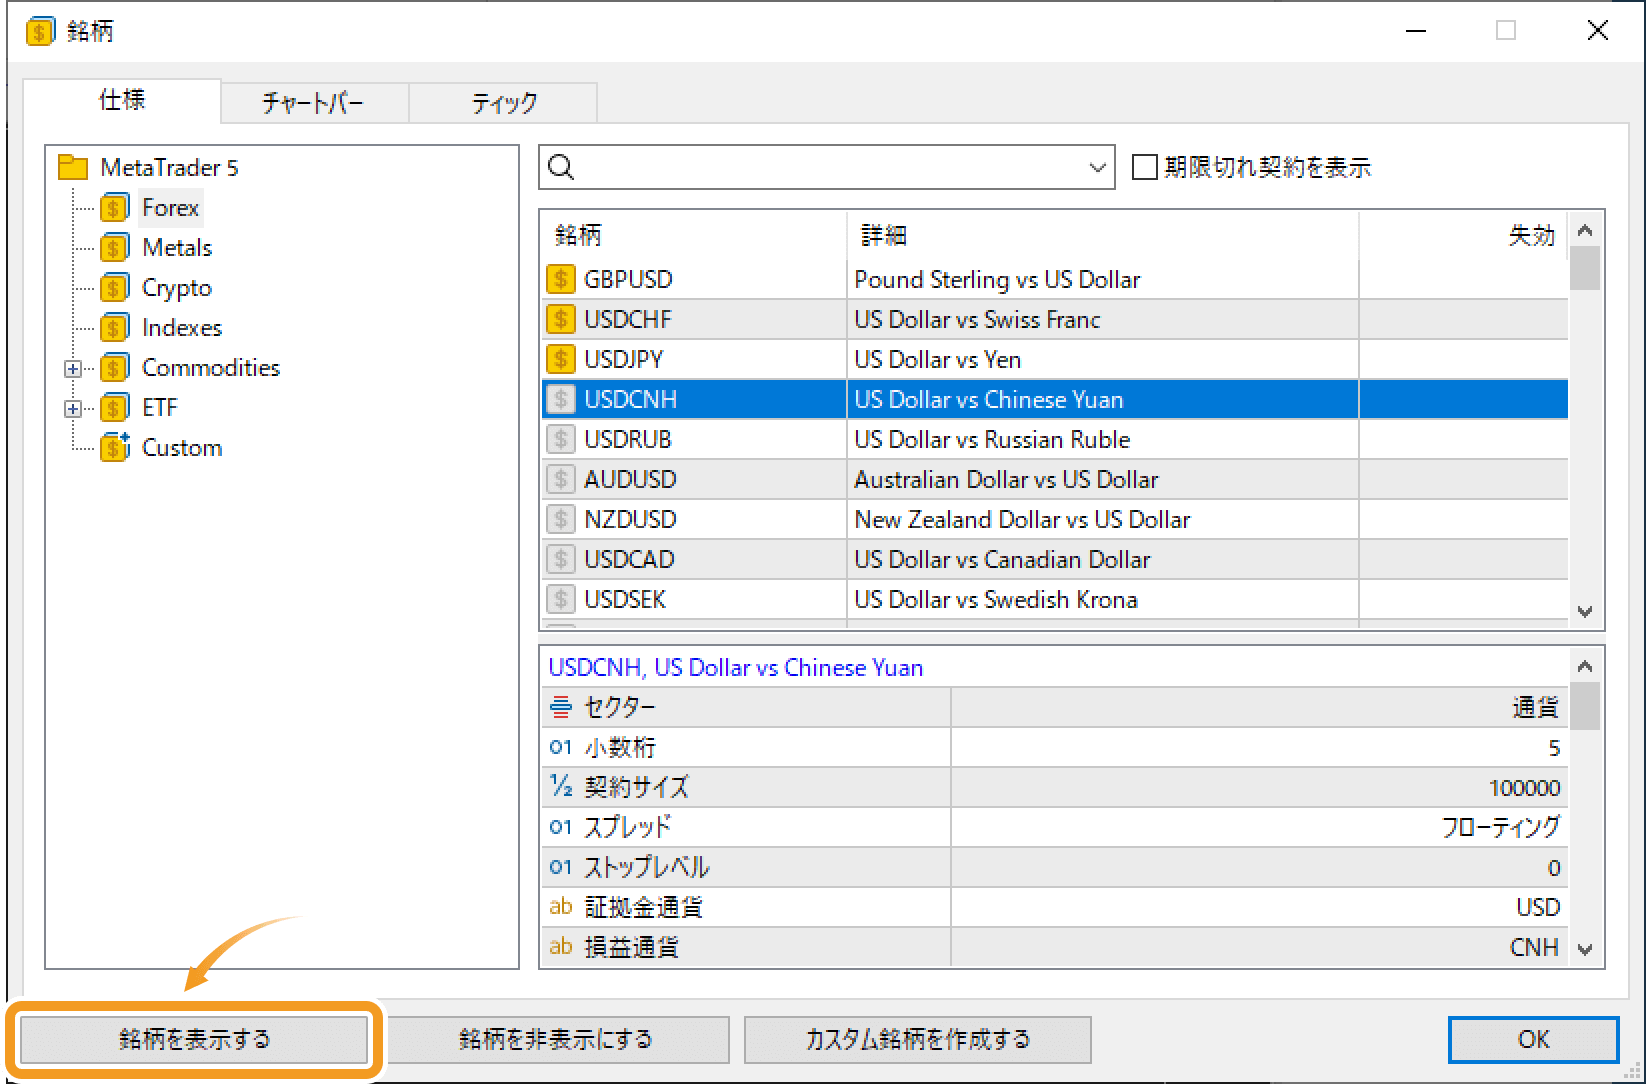Select the Custom tree item
The width and height of the screenshot is (1646, 1084).
182,448
